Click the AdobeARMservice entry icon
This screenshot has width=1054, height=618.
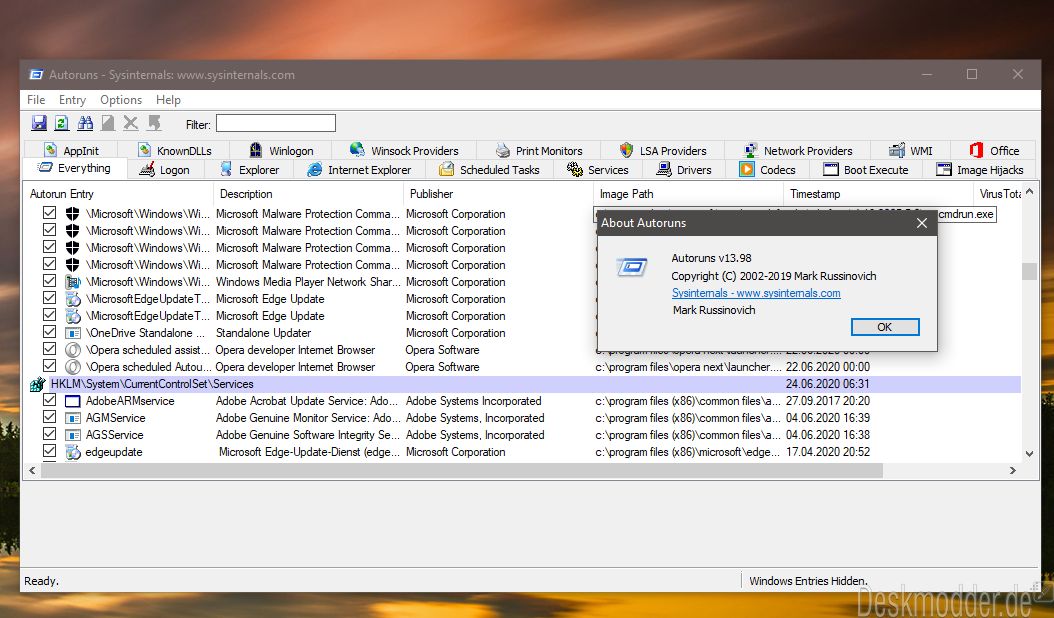[73, 401]
